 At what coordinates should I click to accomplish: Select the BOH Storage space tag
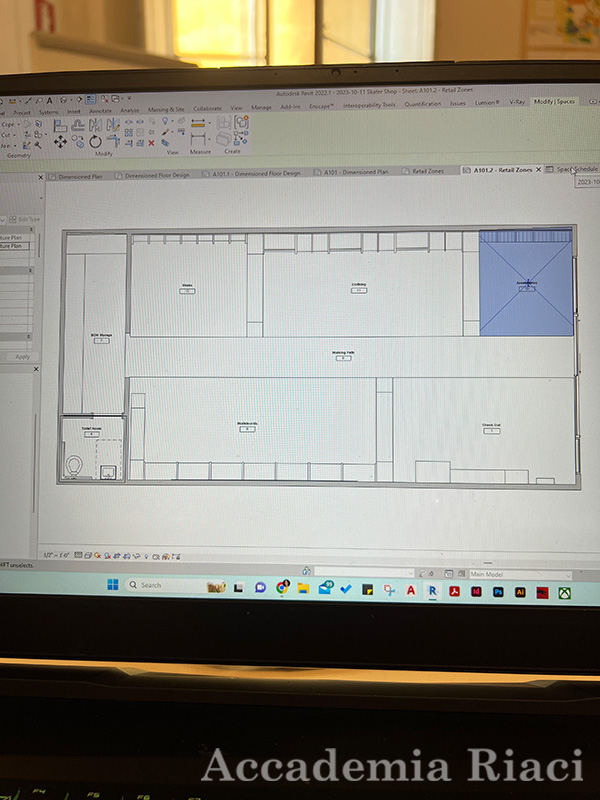102,337
